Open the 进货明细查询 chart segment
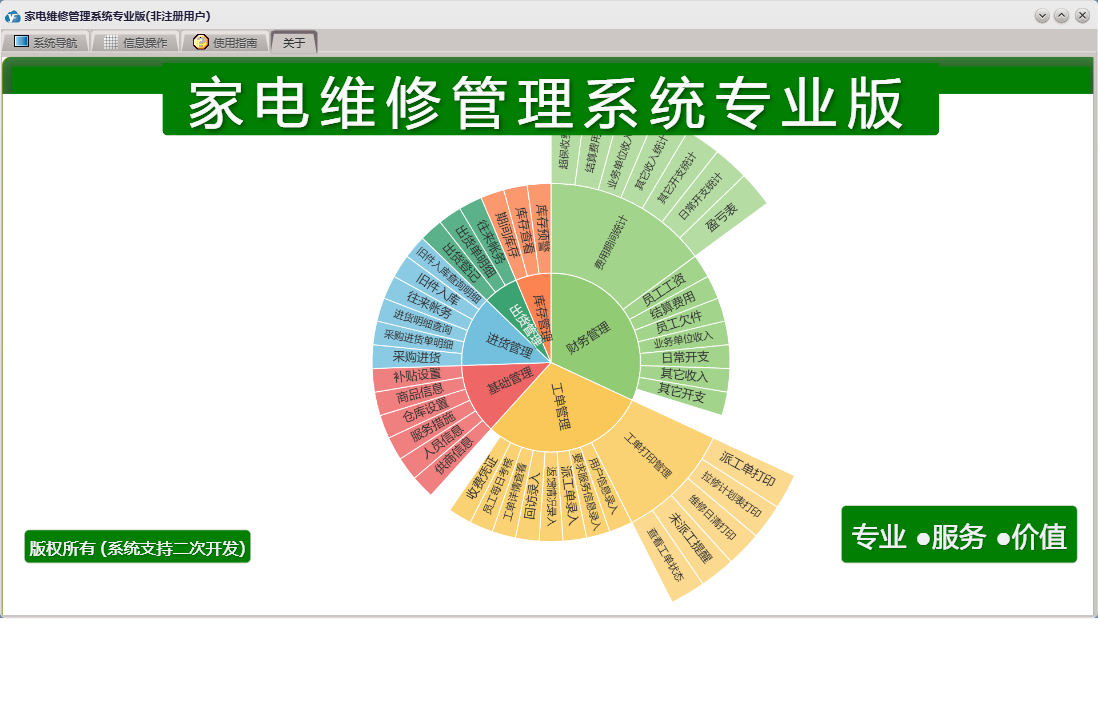The image size is (1098, 711). coord(423,322)
